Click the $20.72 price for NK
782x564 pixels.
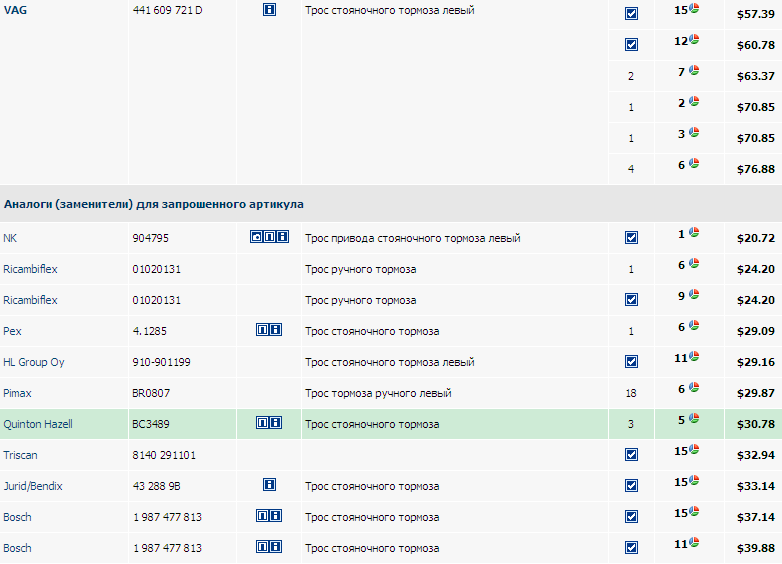pyautogui.click(x=756, y=238)
